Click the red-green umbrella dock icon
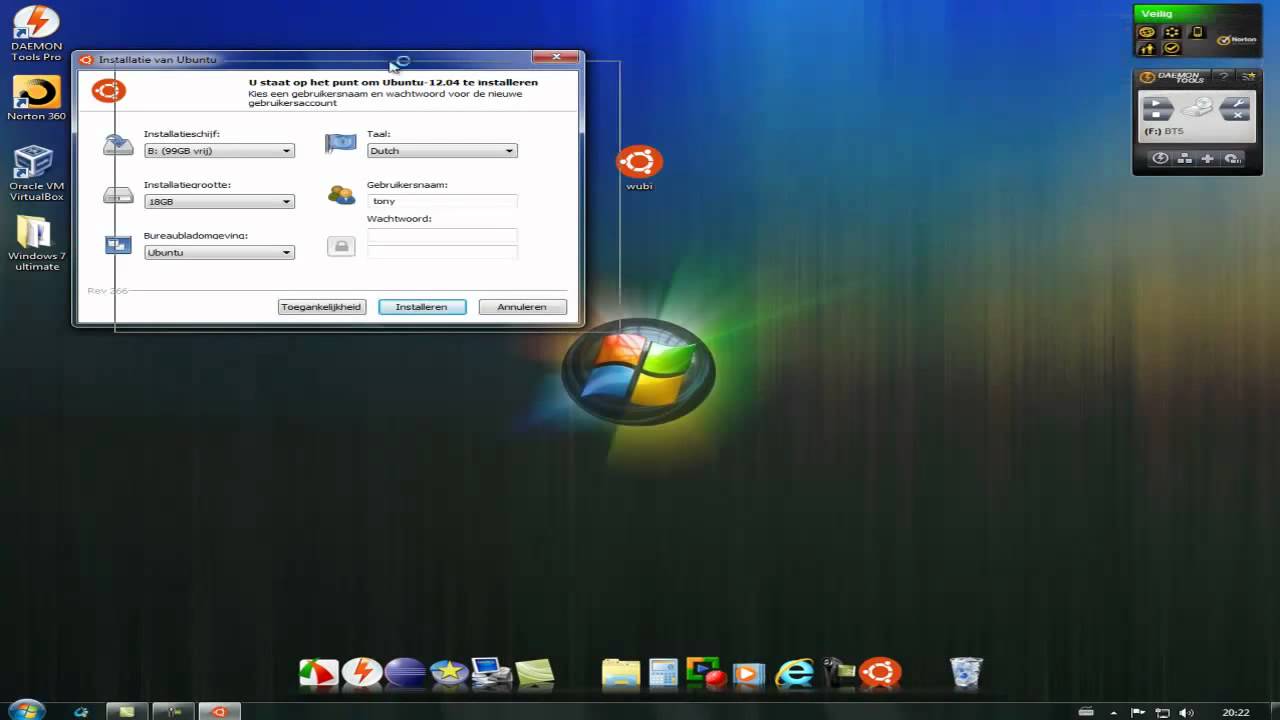 (319, 673)
